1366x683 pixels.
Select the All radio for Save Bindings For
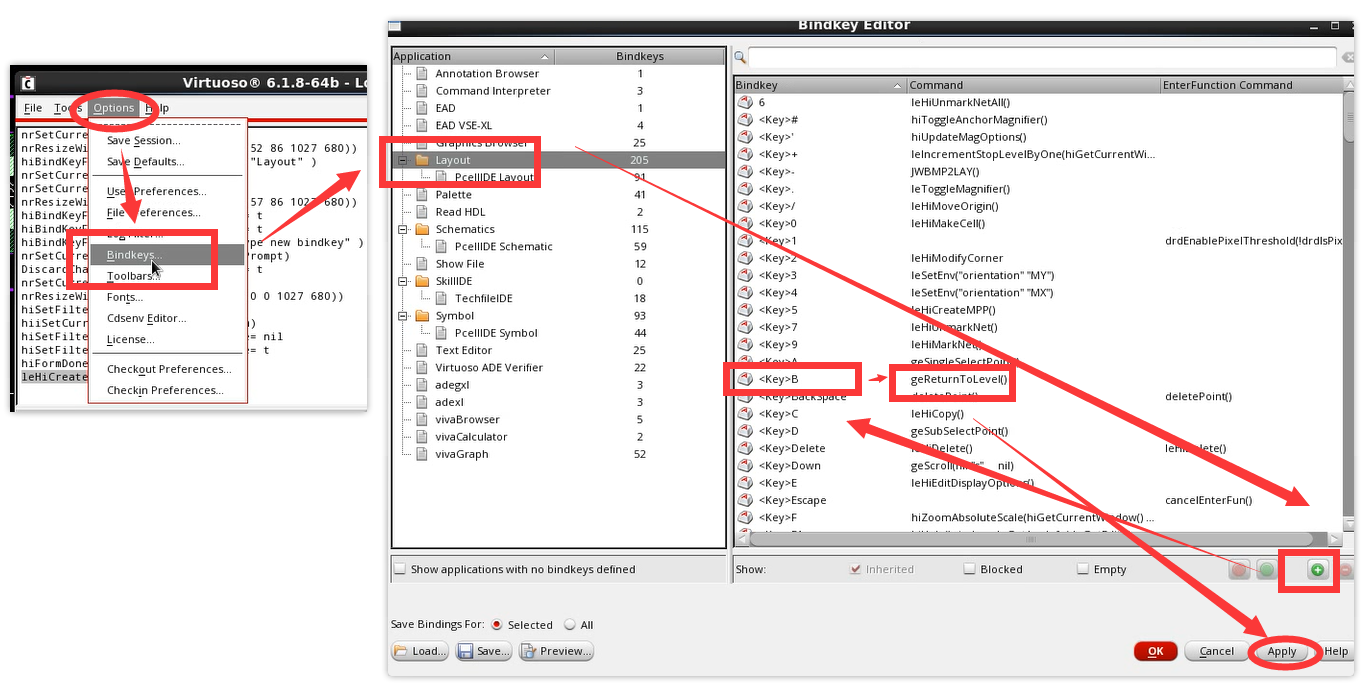click(570, 625)
